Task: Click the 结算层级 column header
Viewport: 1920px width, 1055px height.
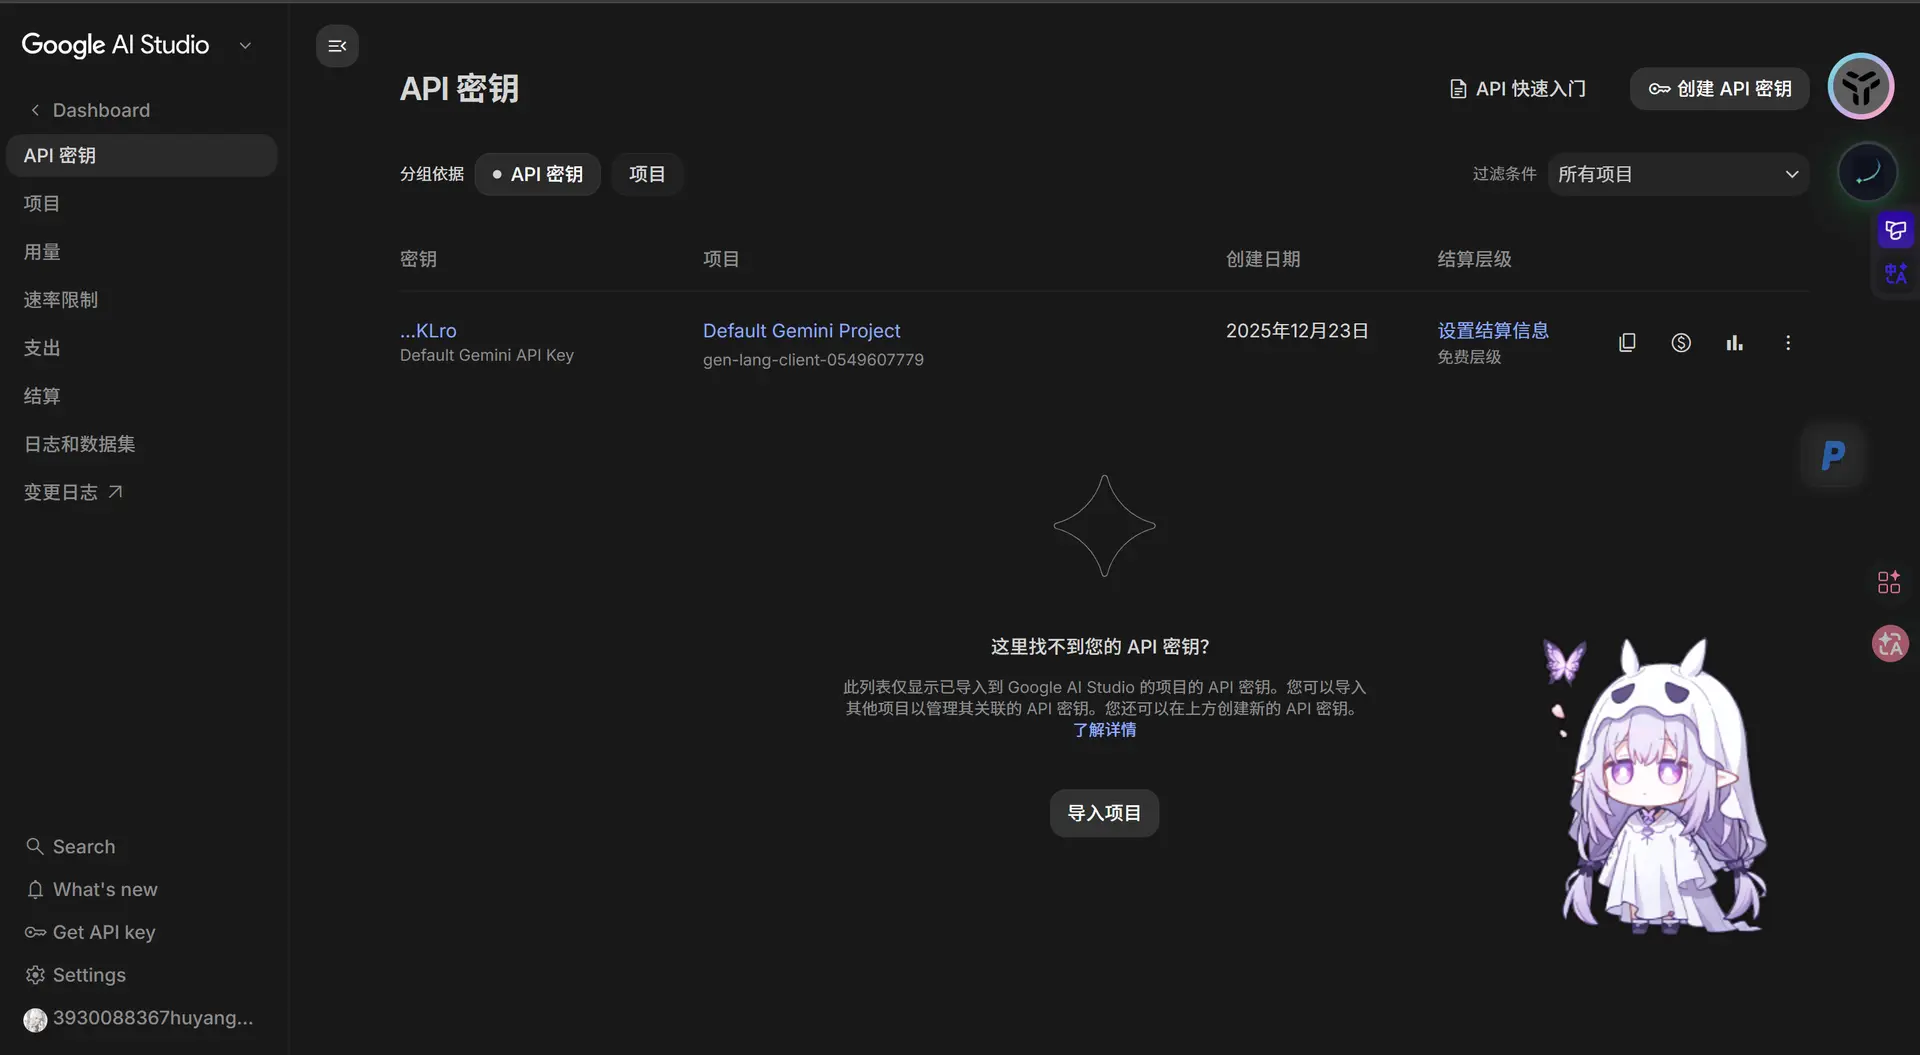Action: [1475, 259]
